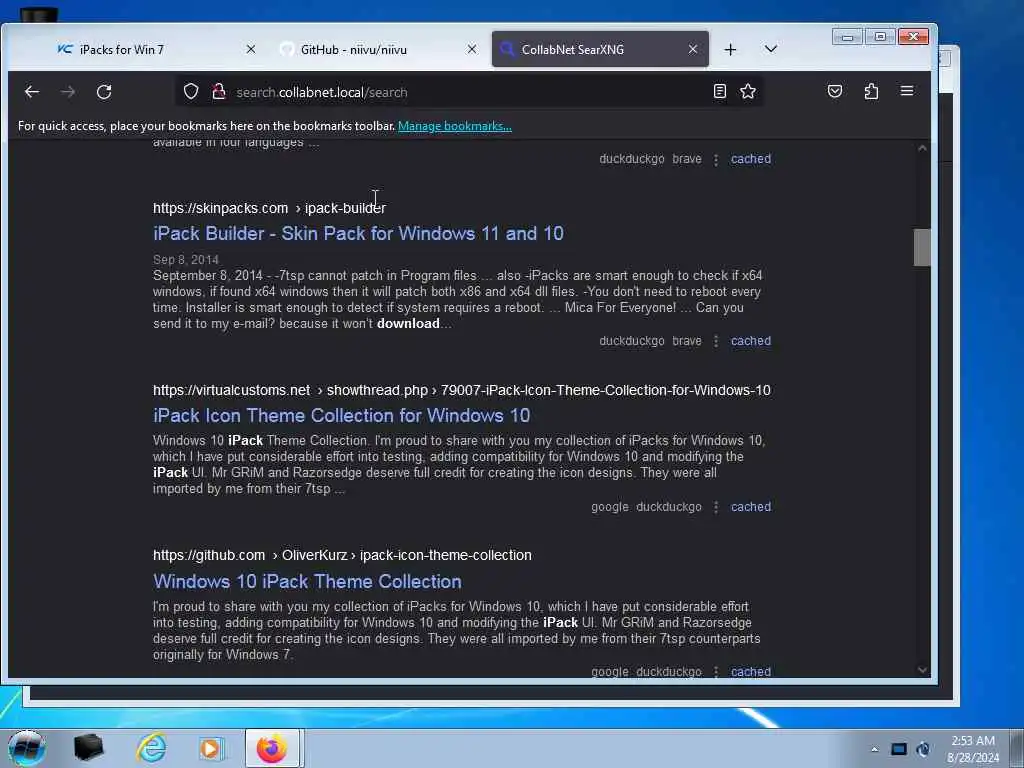Click the address bar URL field
This screenshot has width=1024, height=768.
(x=469, y=92)
